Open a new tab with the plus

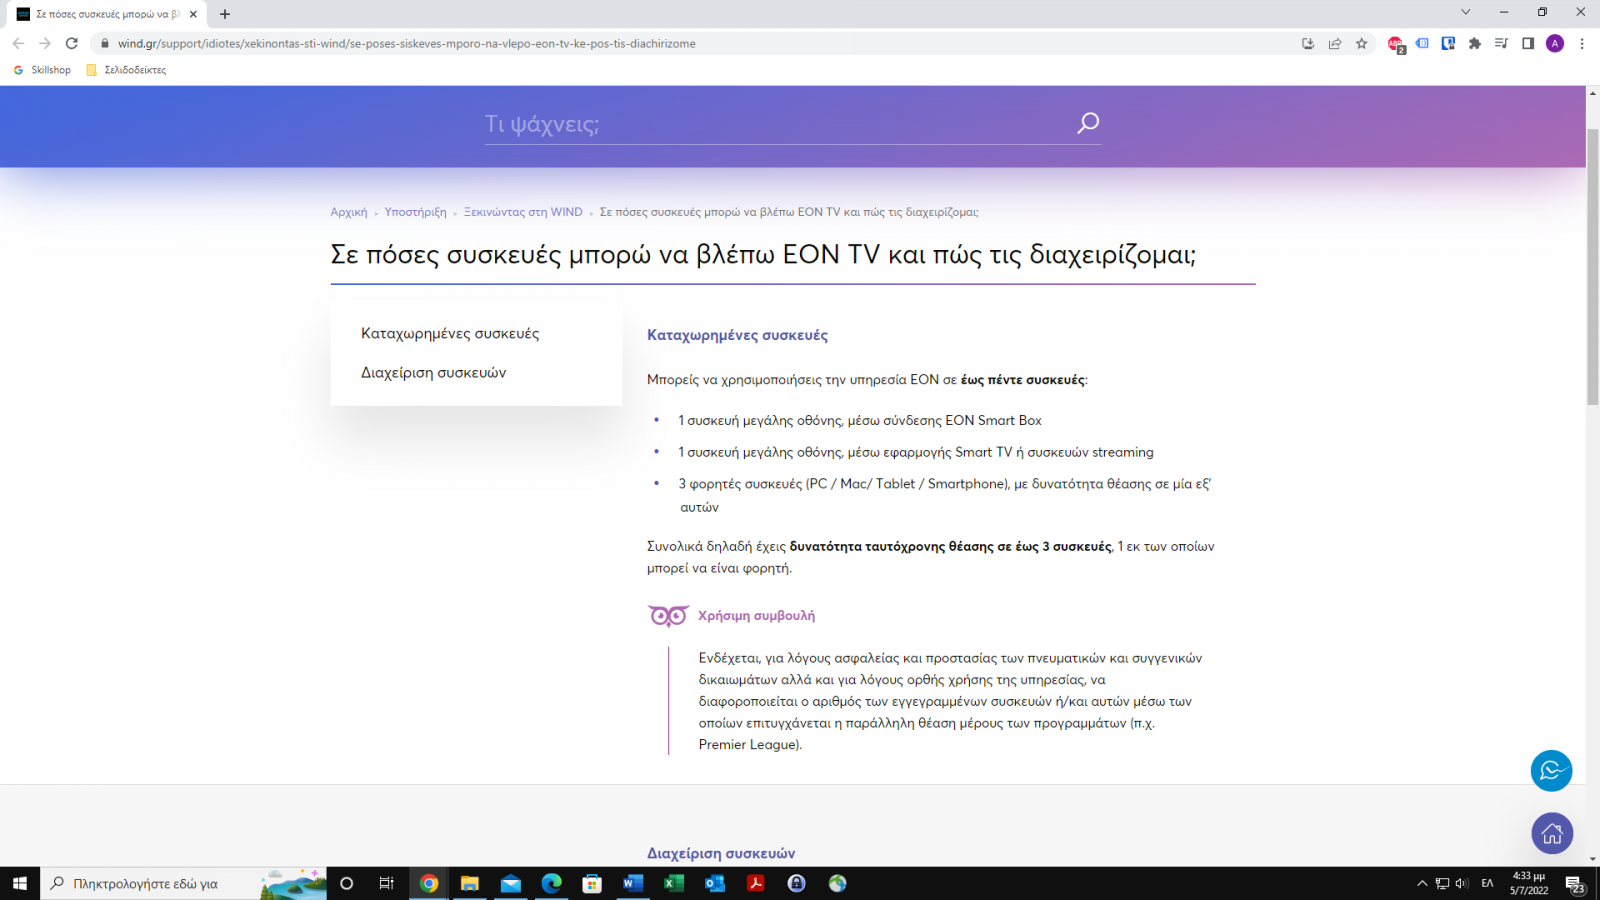tap(225, 14)
